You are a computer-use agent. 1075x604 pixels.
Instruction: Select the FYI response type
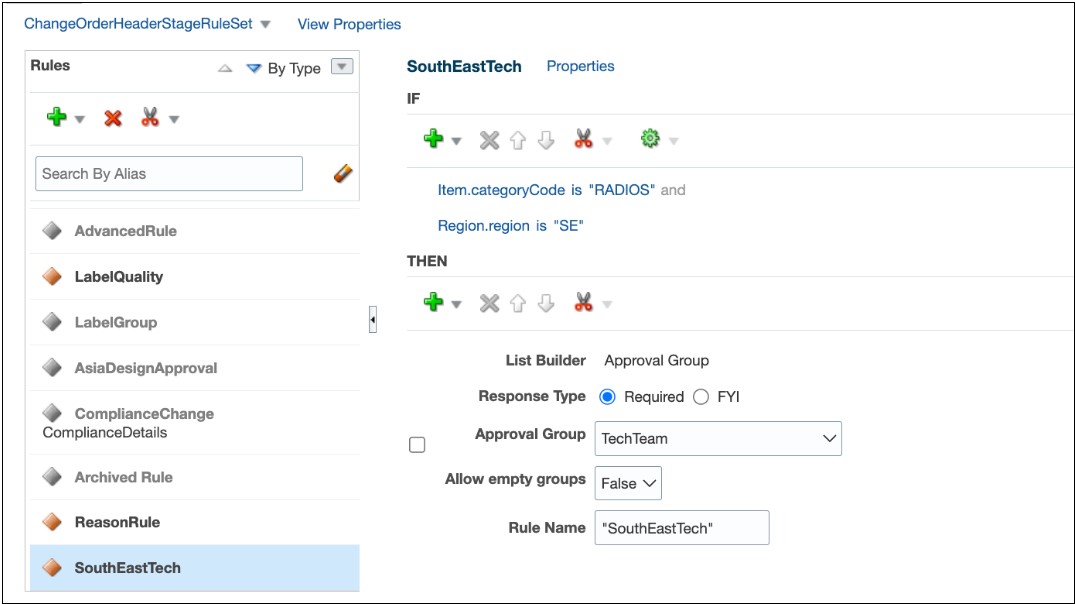[x=703, y=397]
